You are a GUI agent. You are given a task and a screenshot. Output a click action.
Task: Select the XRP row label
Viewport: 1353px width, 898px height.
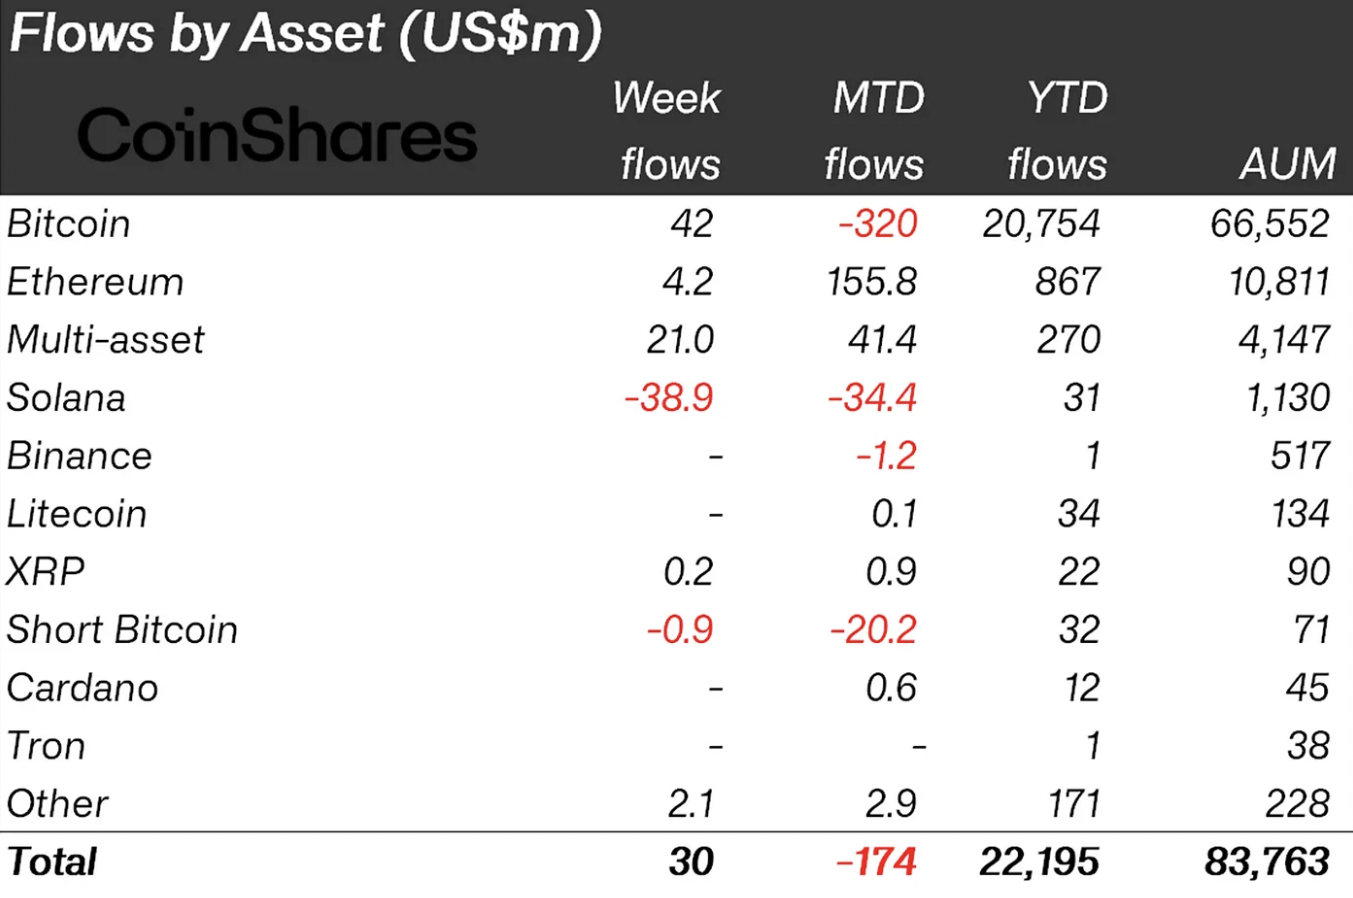tap(45, 572)
